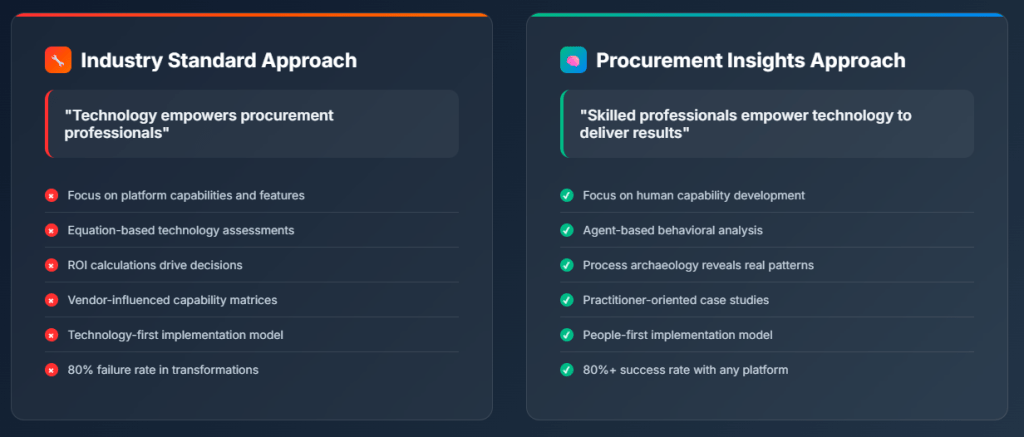Click the Industry Standard Approach heading
The height and width of the screenshot is (437, 1024).
pos(218,60)
